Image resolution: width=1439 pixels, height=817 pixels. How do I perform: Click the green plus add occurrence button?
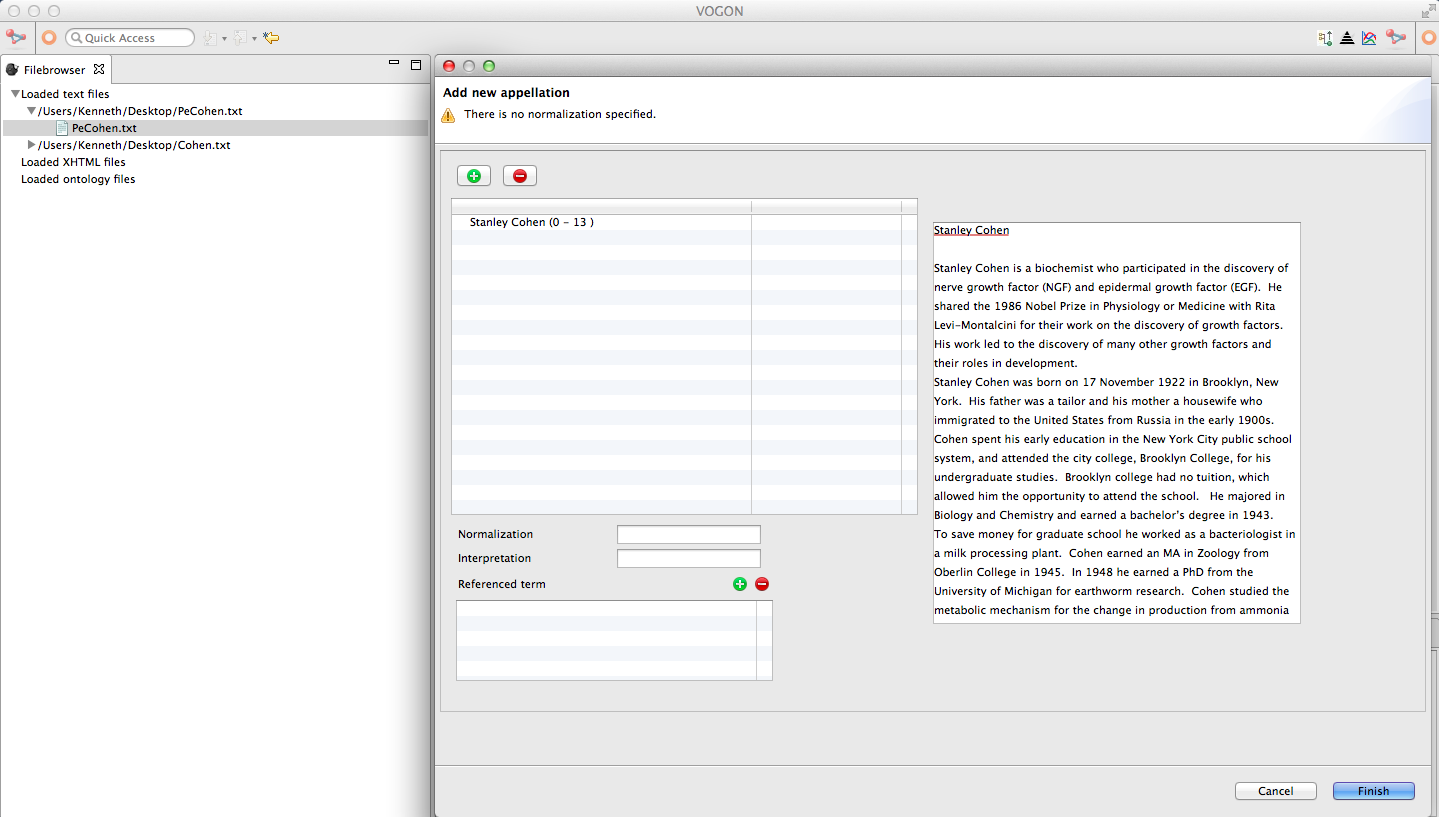474,176
